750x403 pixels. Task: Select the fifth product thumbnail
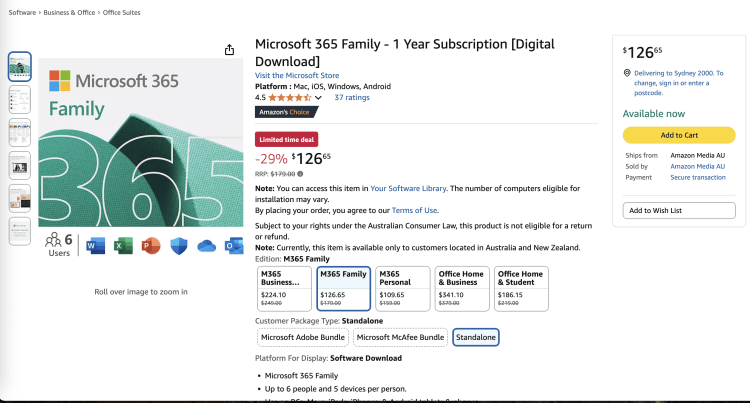(x=20, y=198)
